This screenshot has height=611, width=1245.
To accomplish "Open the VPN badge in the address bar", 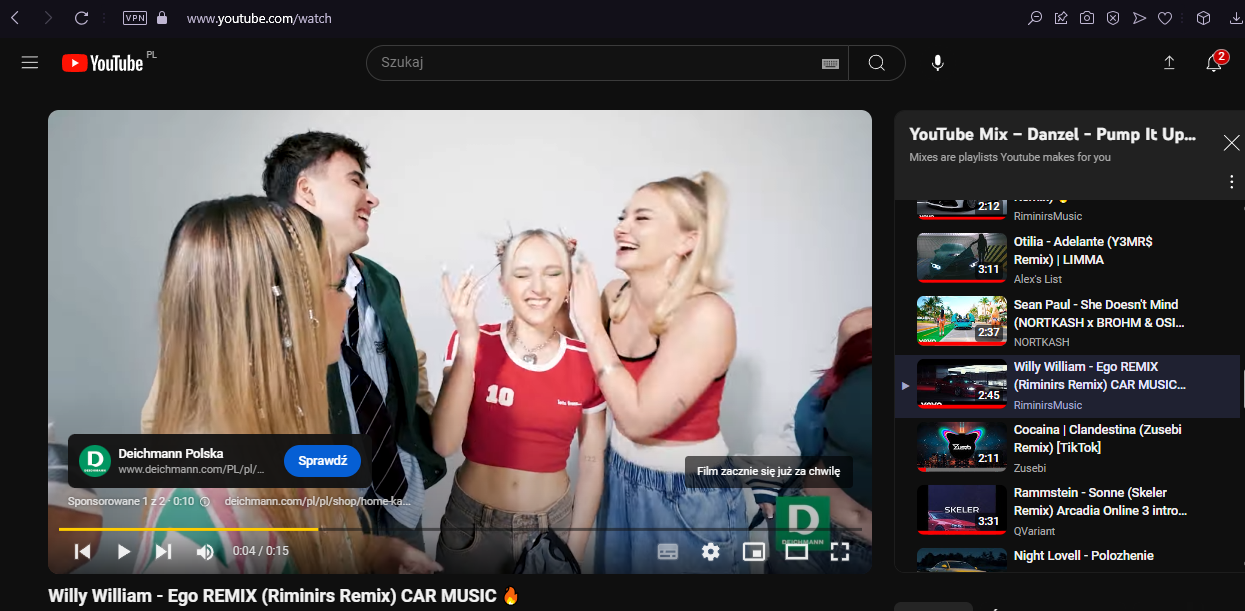I will 134,17.
